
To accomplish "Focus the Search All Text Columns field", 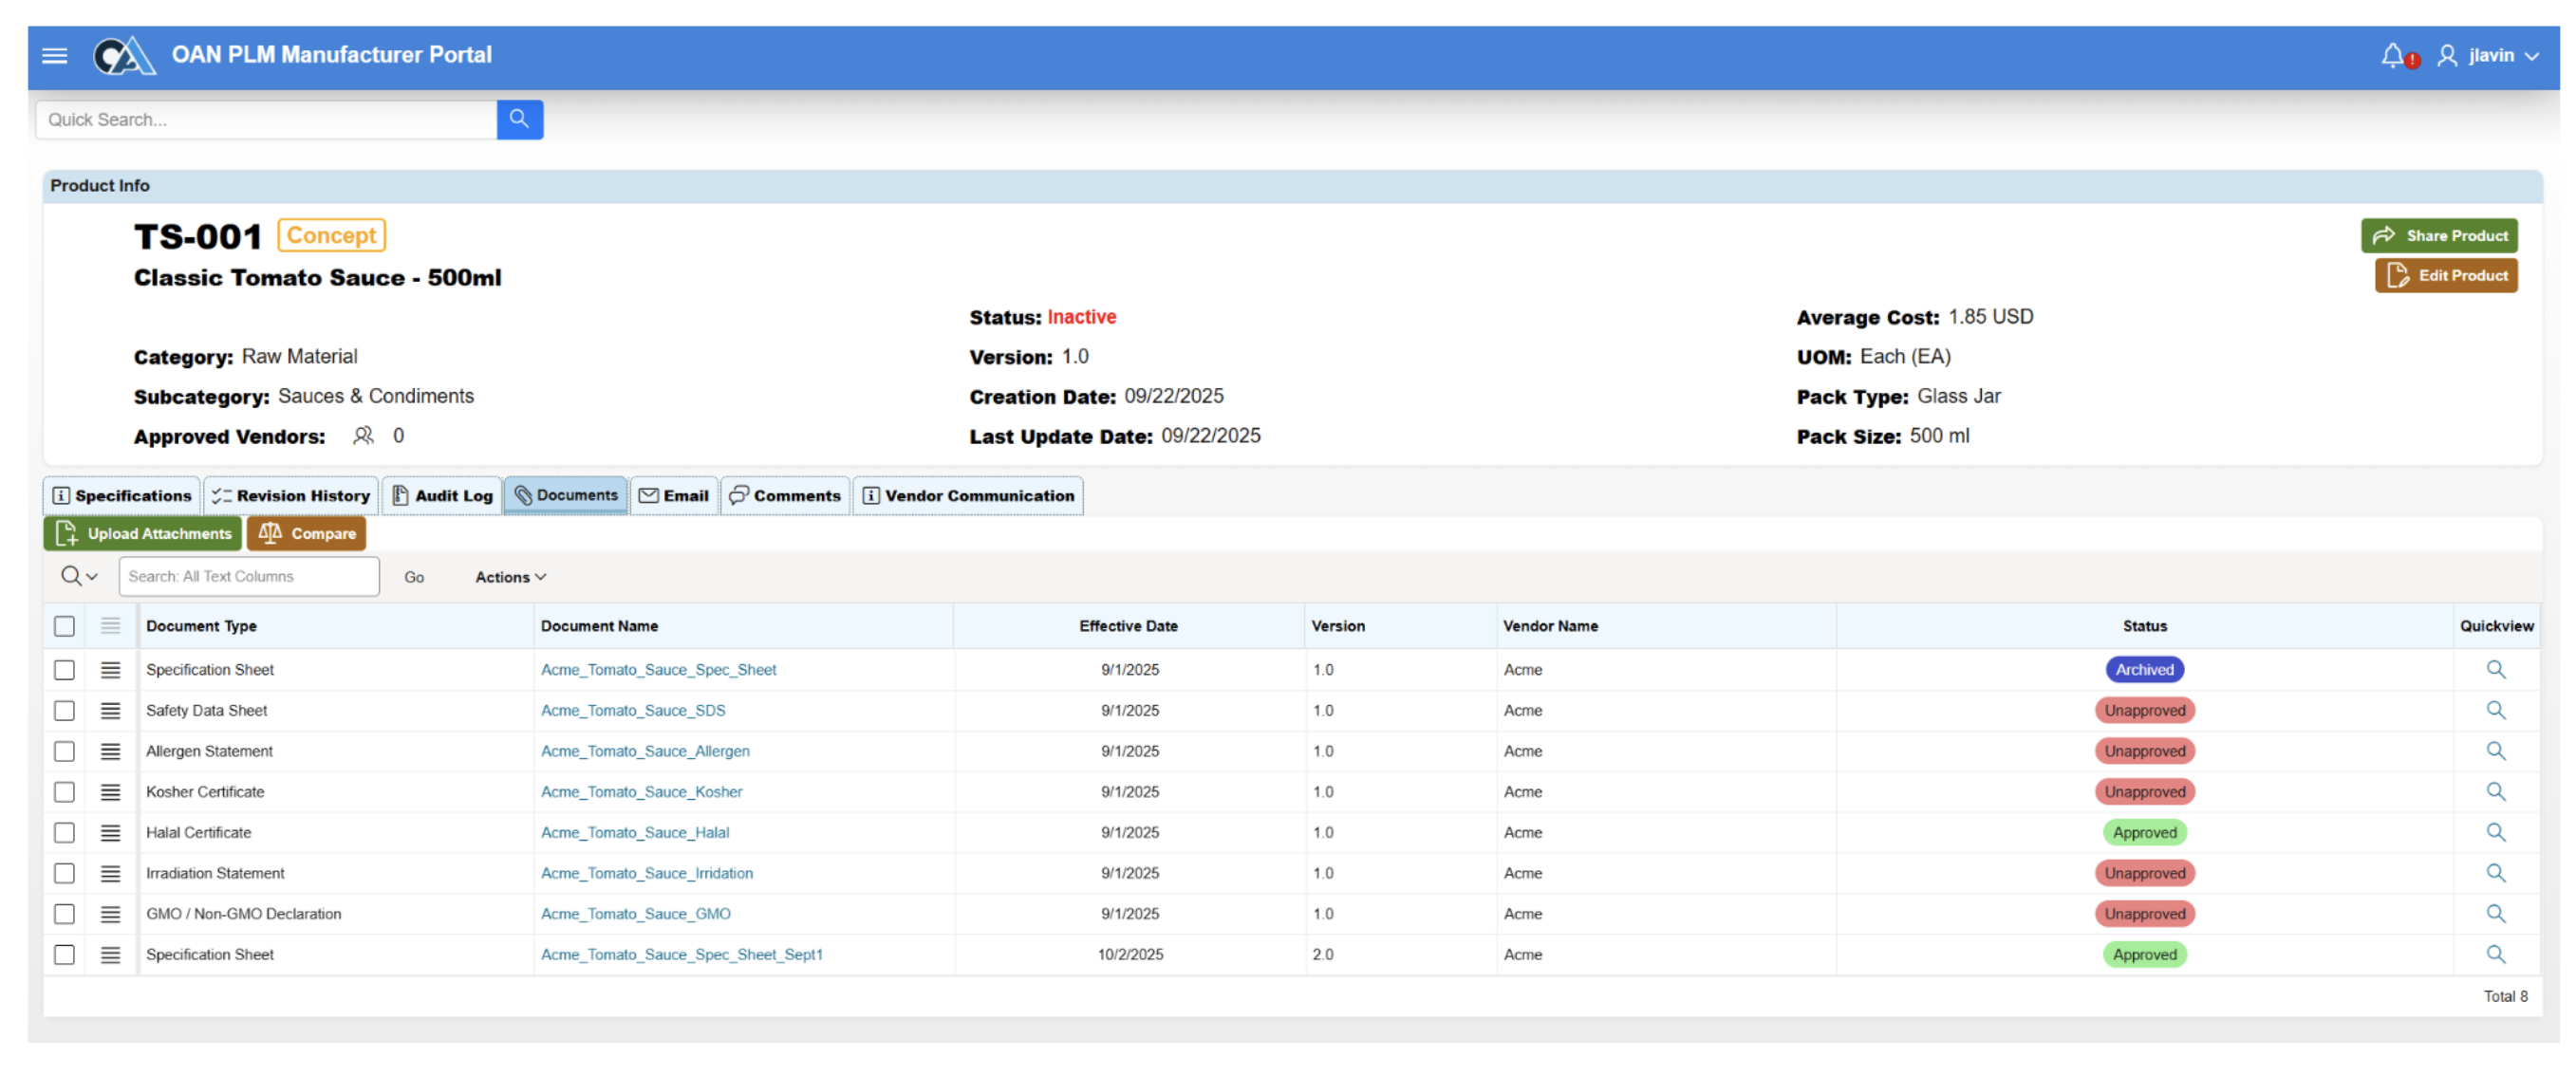I will (x=248, y=577).
